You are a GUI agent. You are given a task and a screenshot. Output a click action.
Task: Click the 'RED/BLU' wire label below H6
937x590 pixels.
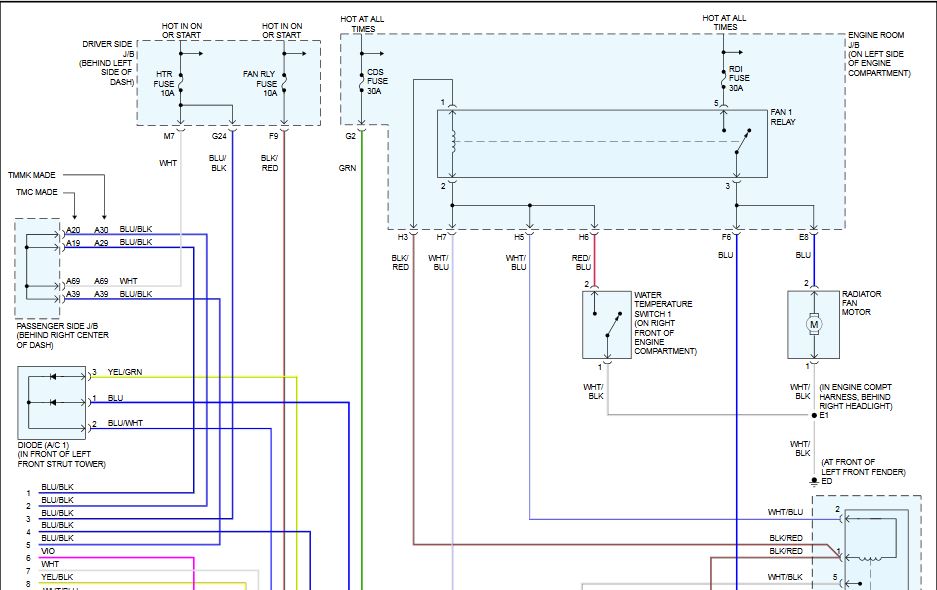pyautogui.click(x=581, y=262)
